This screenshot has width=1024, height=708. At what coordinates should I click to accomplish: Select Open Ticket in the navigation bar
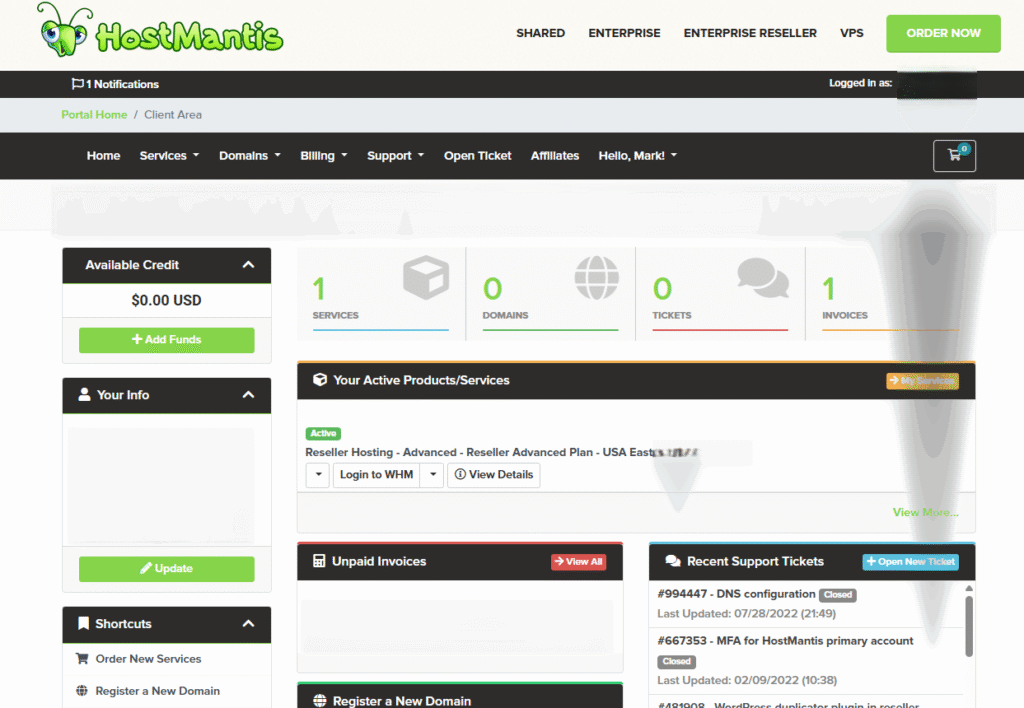coord(477,155)
